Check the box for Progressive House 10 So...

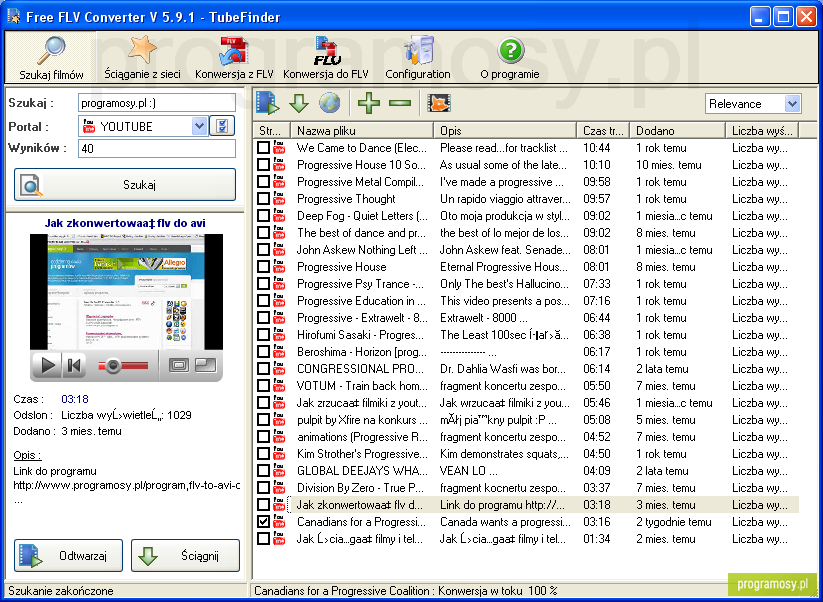pyautogui.click(x=263, y=165)
